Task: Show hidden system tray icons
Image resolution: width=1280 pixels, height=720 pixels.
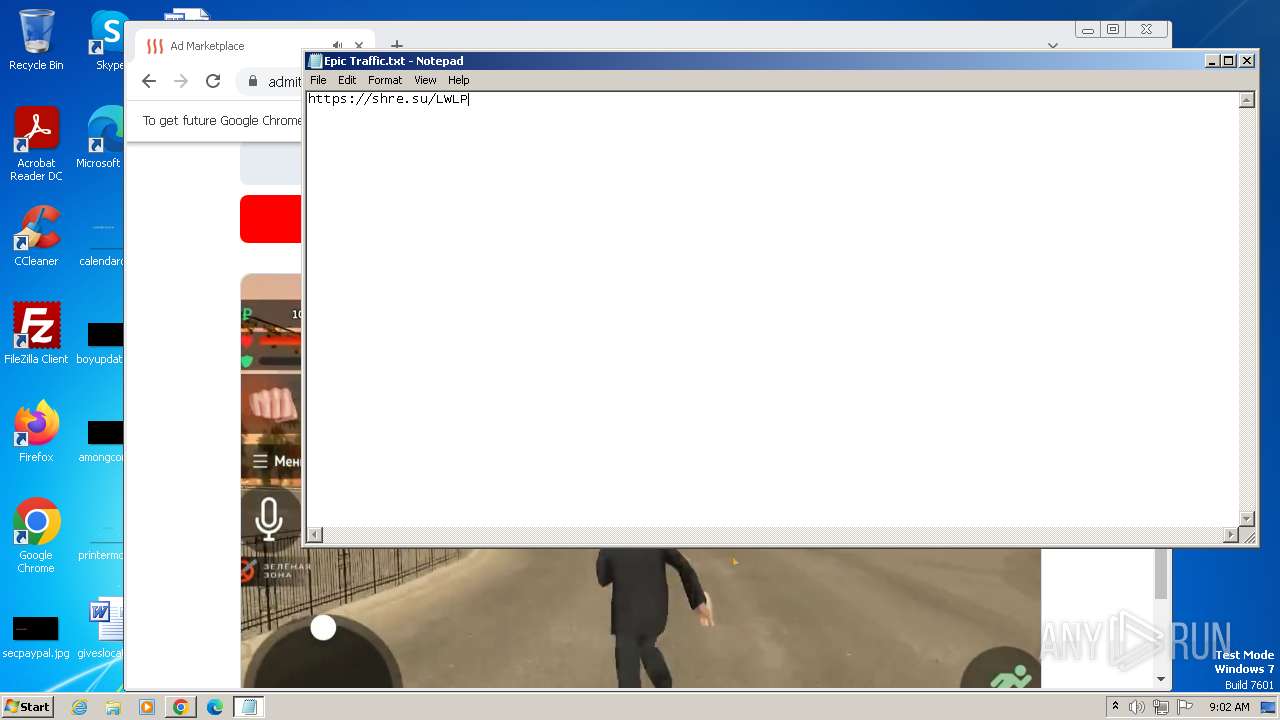Action: pyautogui.click(x=1115, y=707)
